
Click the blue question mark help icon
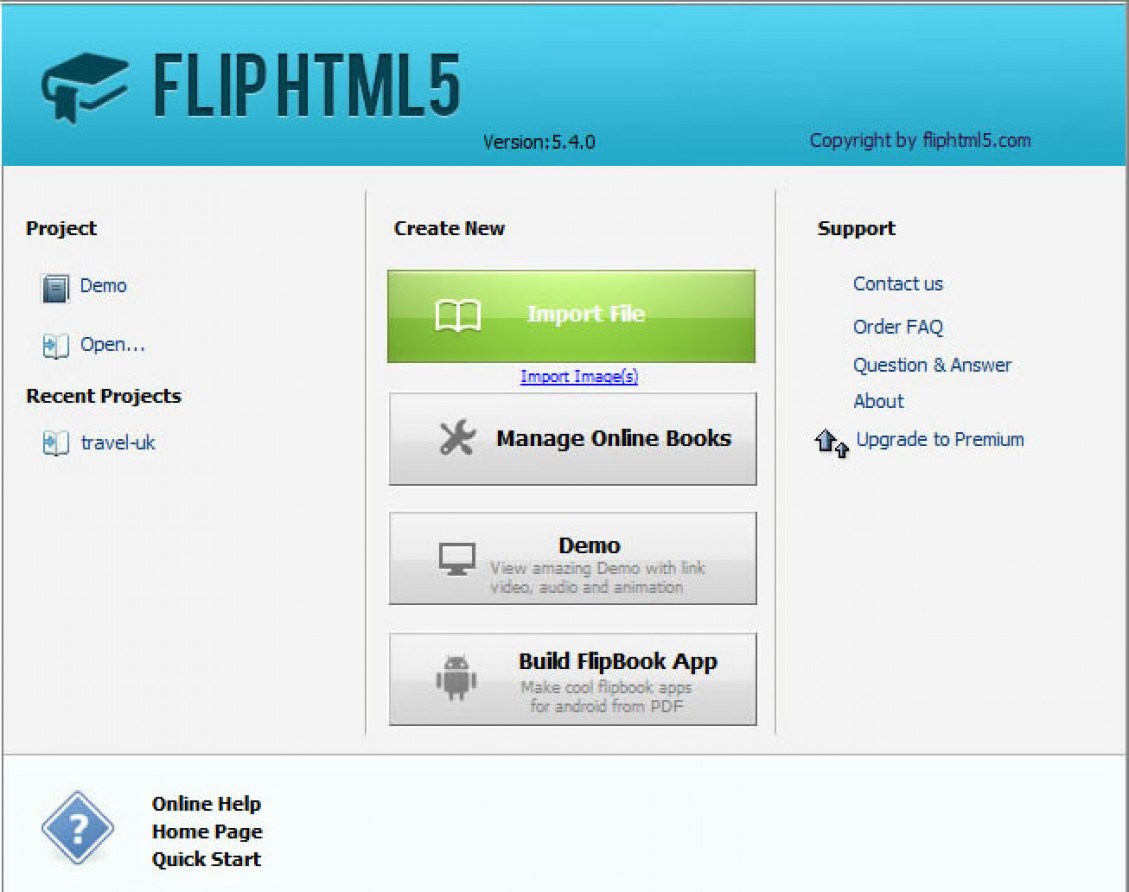click(x=77, y=828)
